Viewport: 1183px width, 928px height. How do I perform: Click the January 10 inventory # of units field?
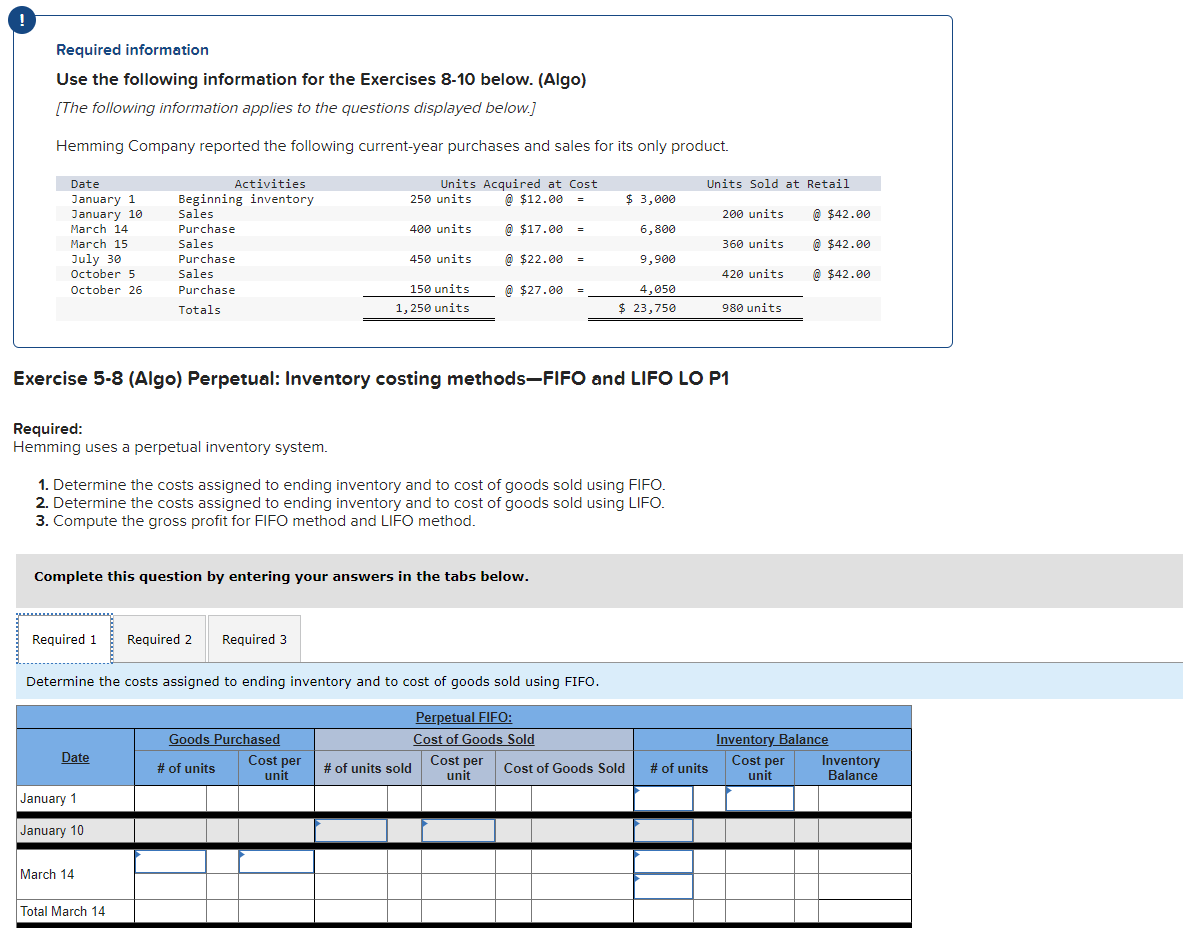(x=663, y=829)
